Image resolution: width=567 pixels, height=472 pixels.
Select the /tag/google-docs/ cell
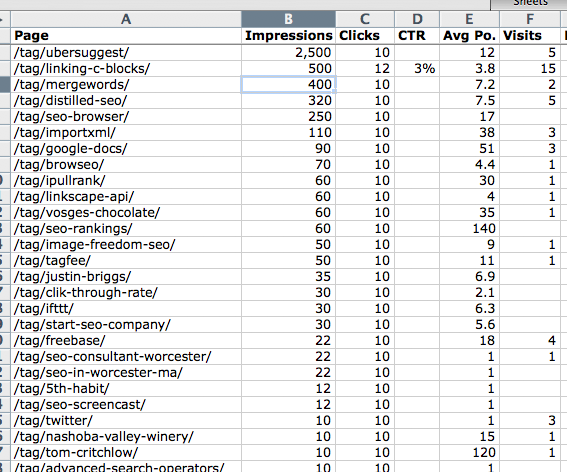[x=126, y=149]
